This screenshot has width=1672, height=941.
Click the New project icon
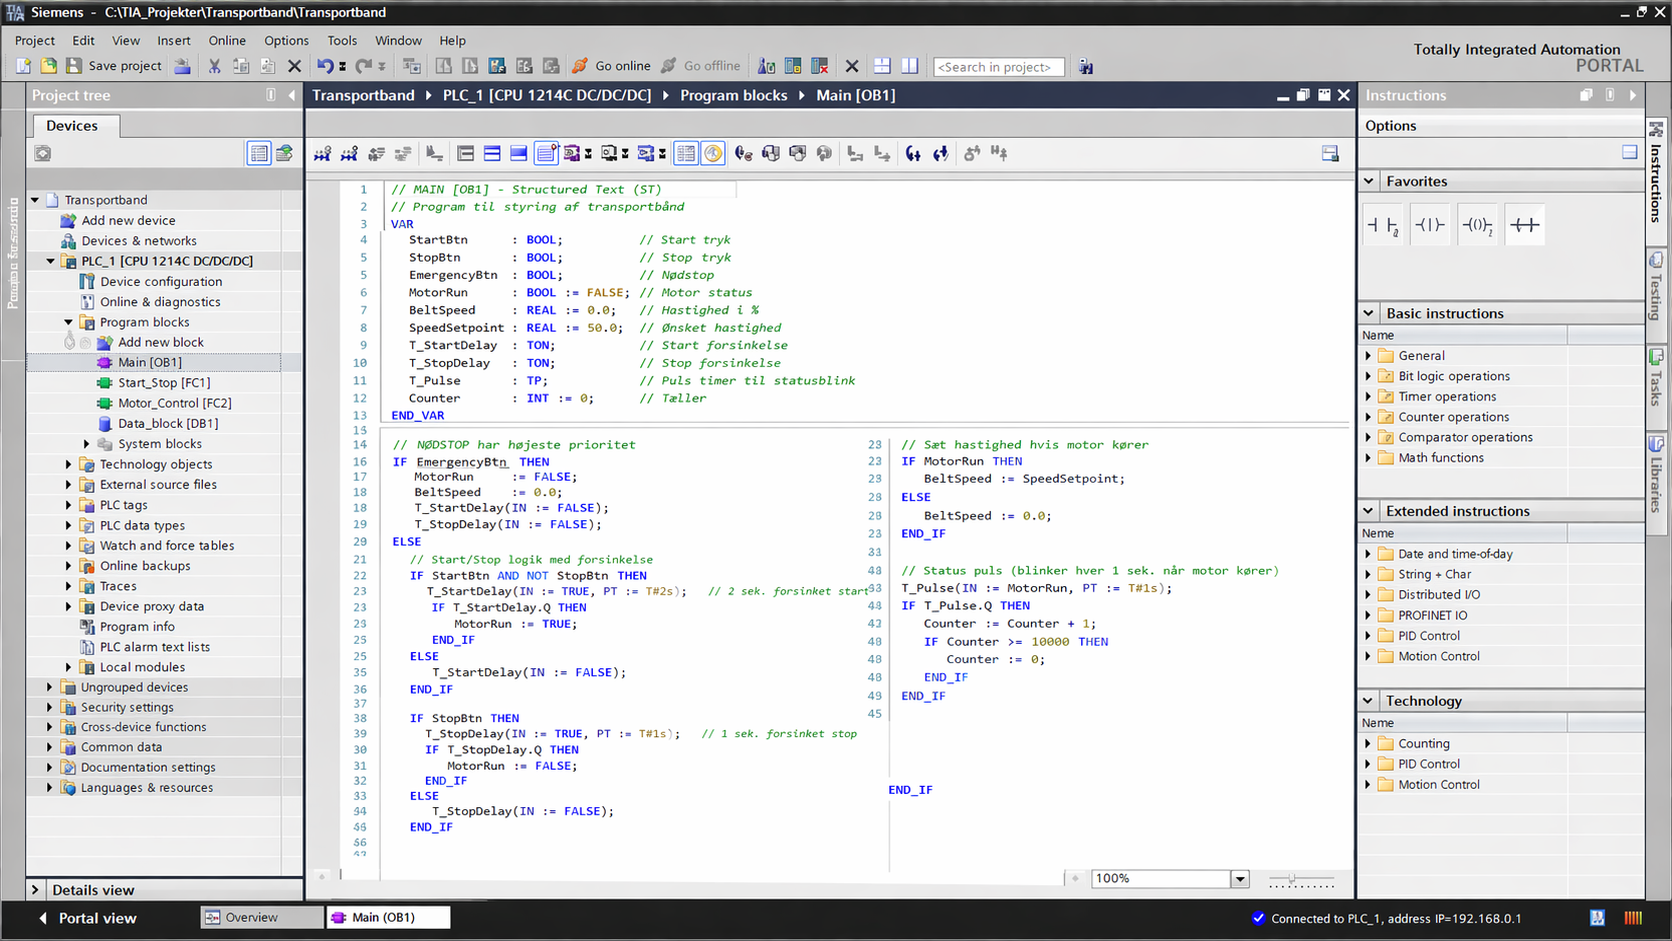tap(23, 66)
